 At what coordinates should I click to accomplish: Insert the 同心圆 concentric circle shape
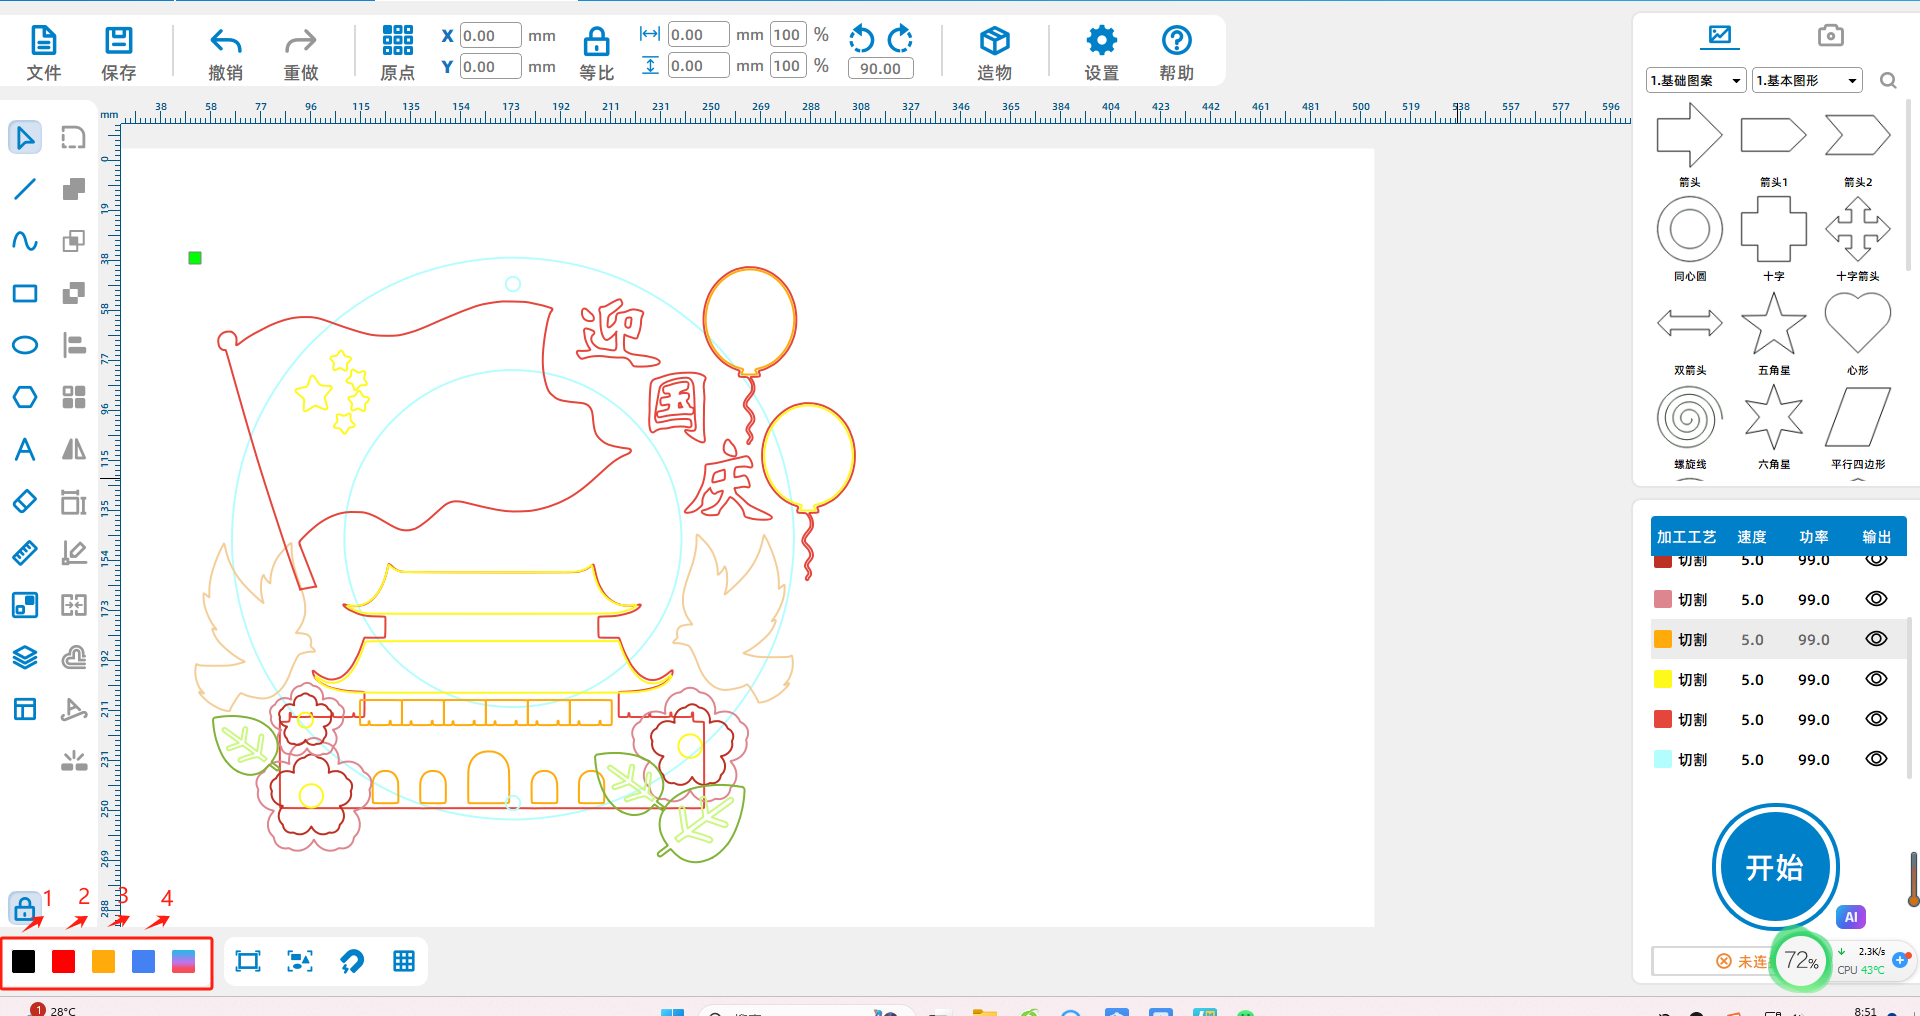click(x=1689, y=229)
